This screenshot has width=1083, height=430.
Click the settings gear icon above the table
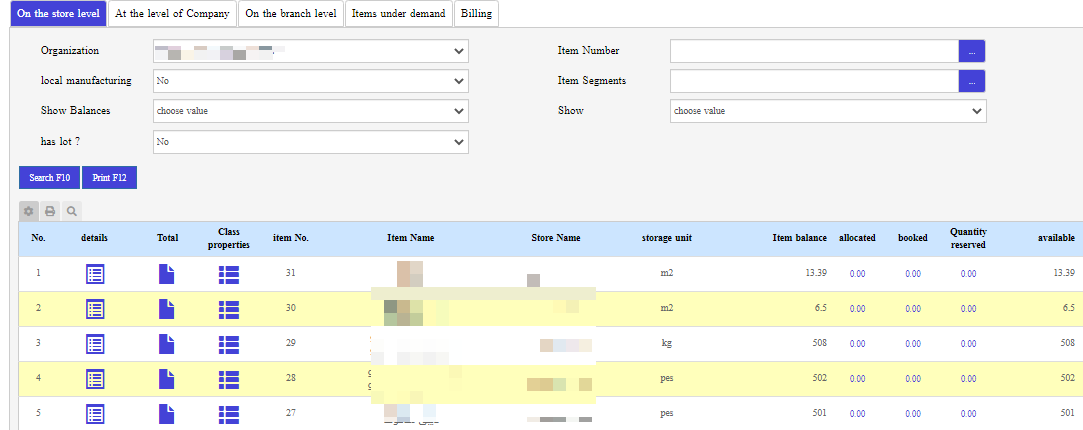coord(29,211)
